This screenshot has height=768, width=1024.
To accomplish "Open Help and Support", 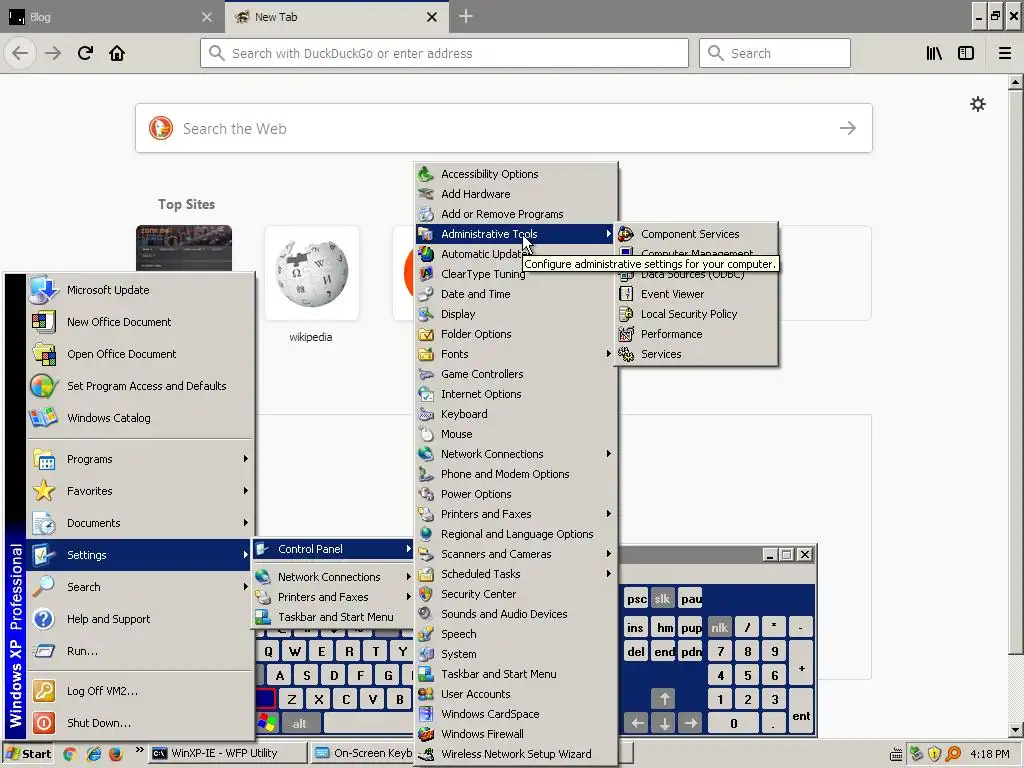I will 140,619.
